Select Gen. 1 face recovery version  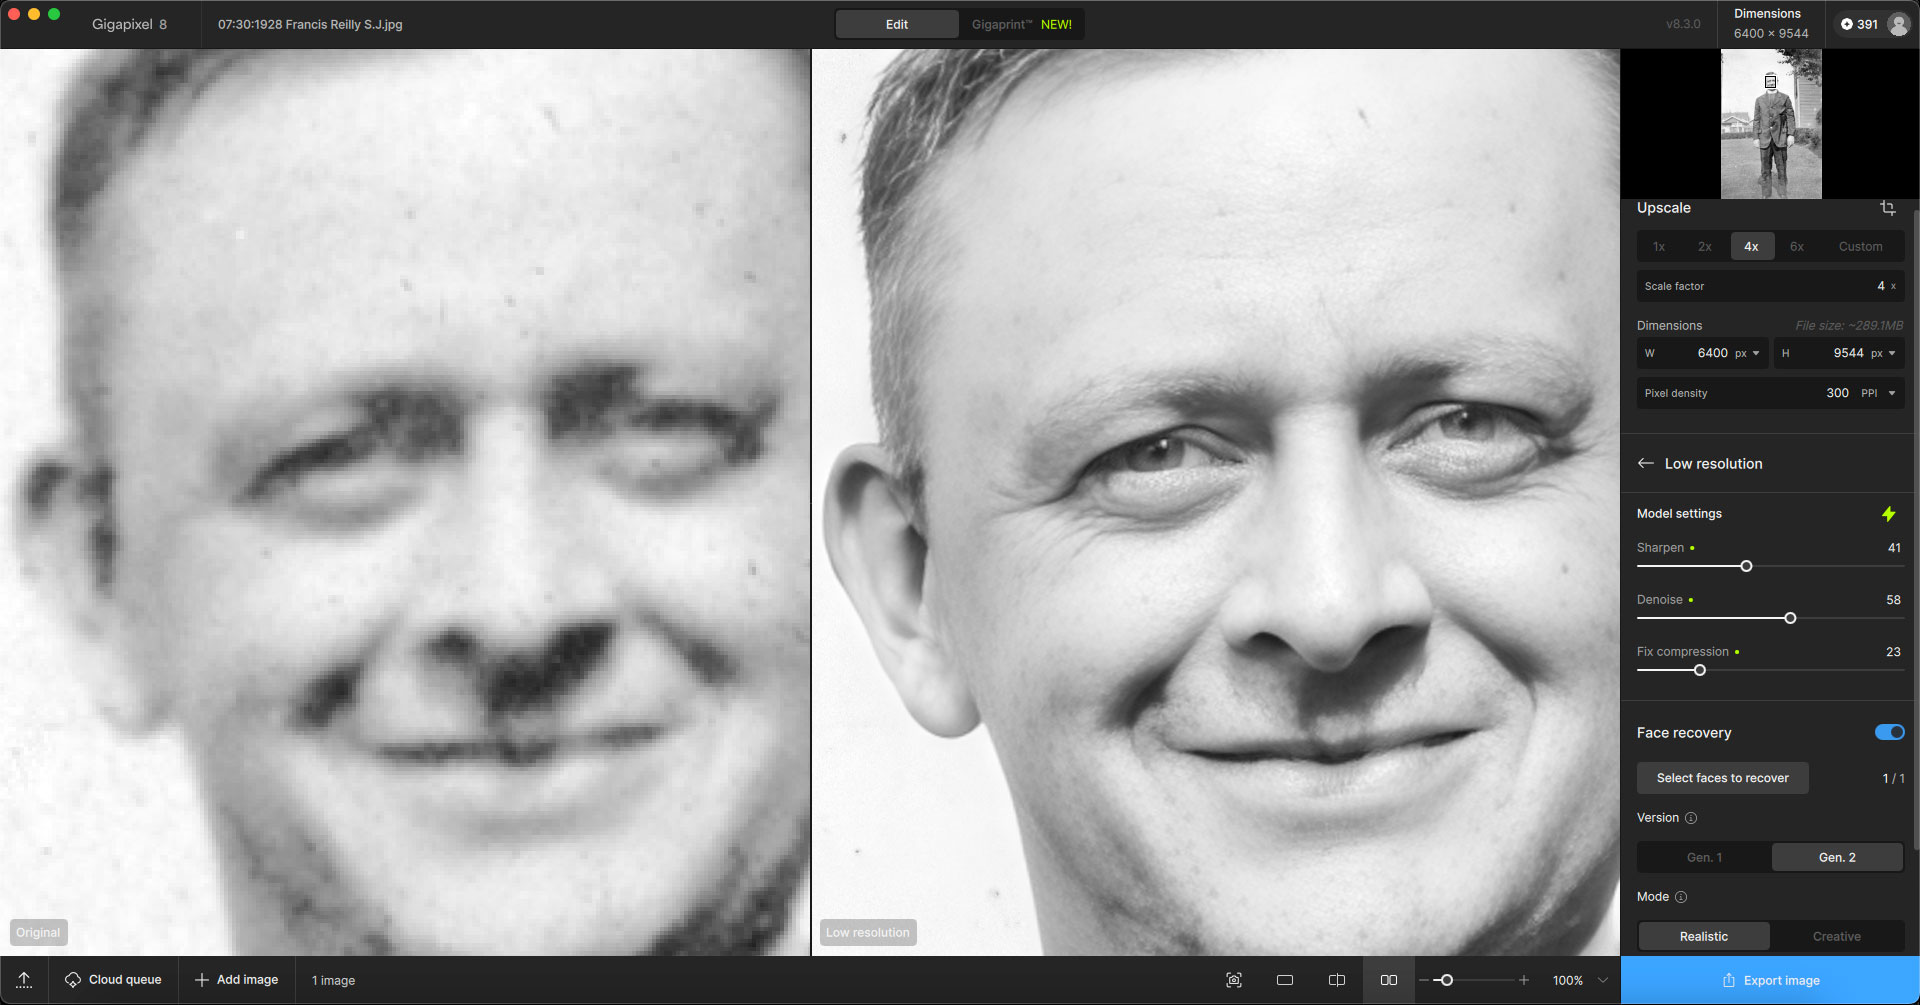coord(1704,857)
